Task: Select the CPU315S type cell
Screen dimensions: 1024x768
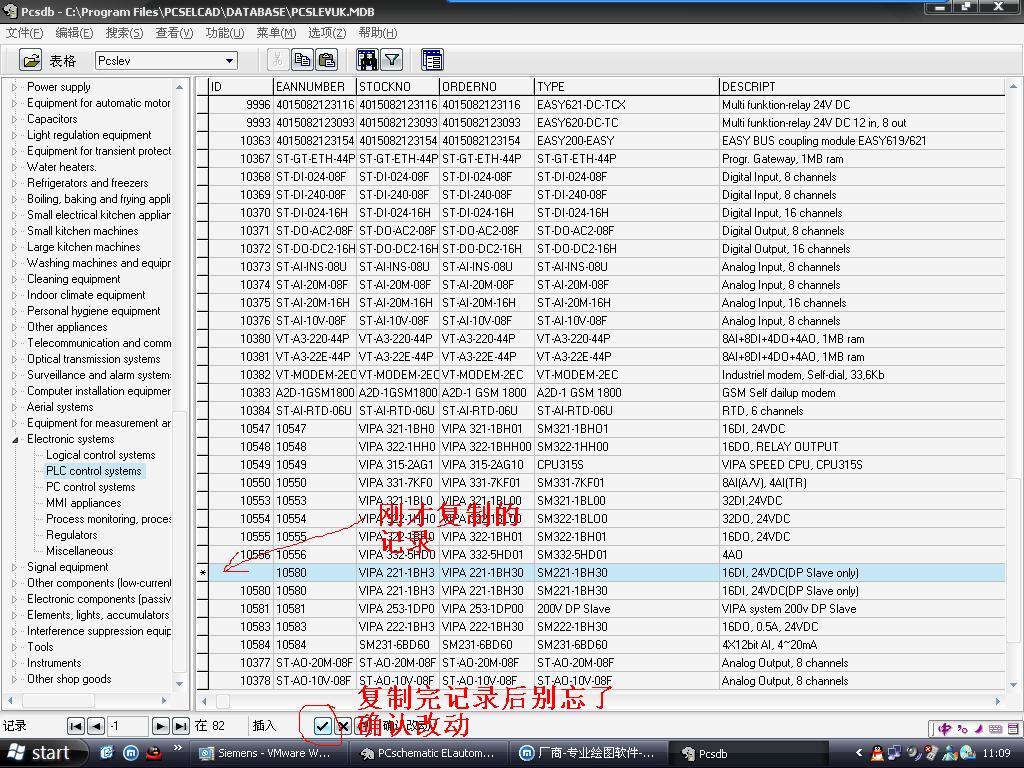Action: pos(626,465)
